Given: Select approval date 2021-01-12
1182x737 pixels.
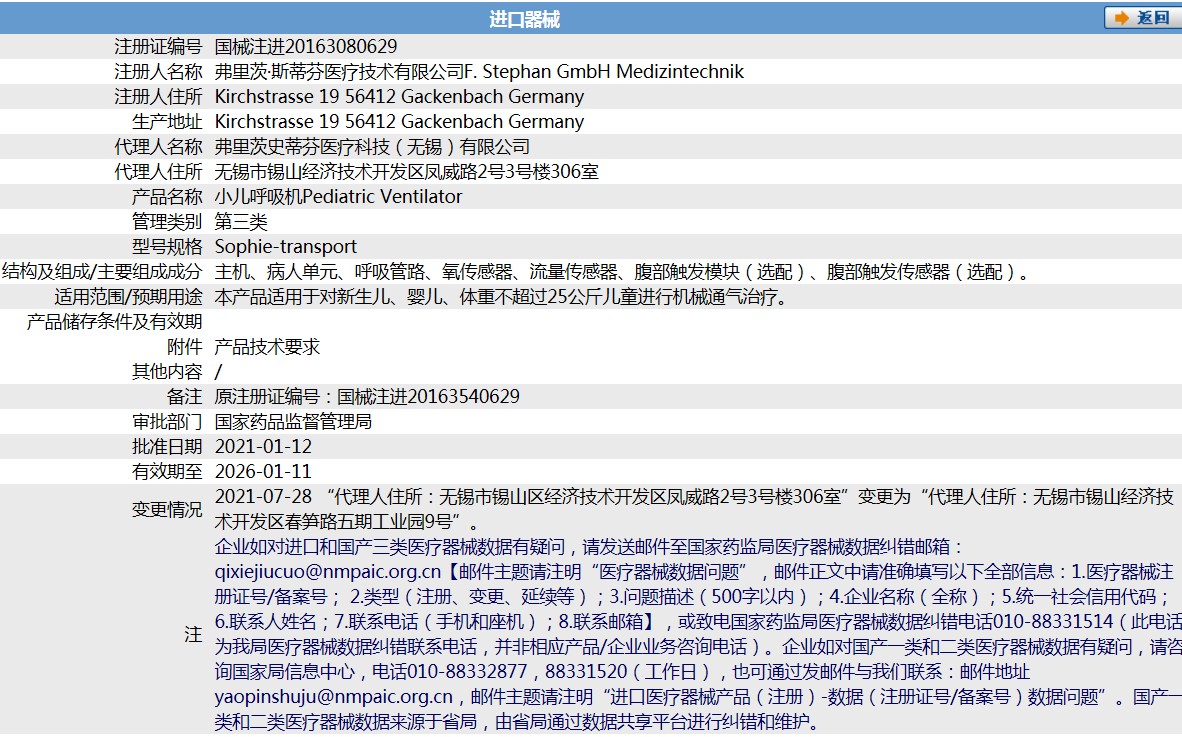Looking at the screenshot, I should click(x=263, y=447).
